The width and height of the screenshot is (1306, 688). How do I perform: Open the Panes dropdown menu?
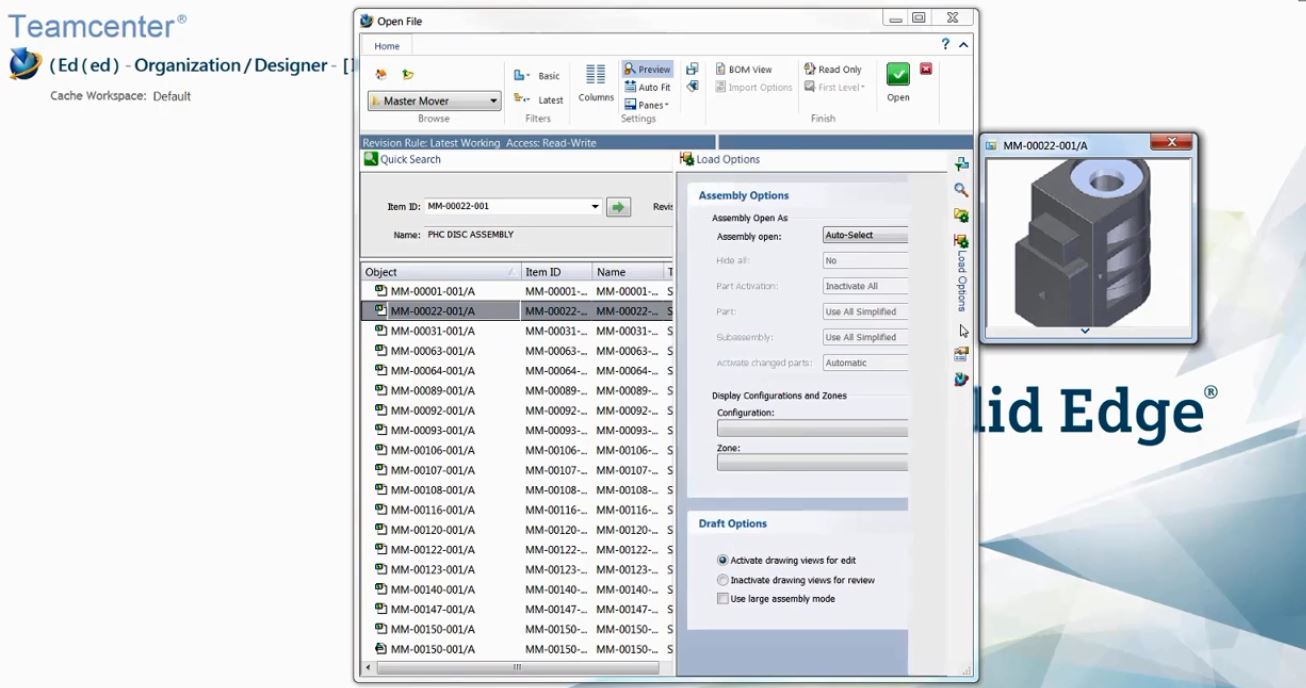(648, 105)
